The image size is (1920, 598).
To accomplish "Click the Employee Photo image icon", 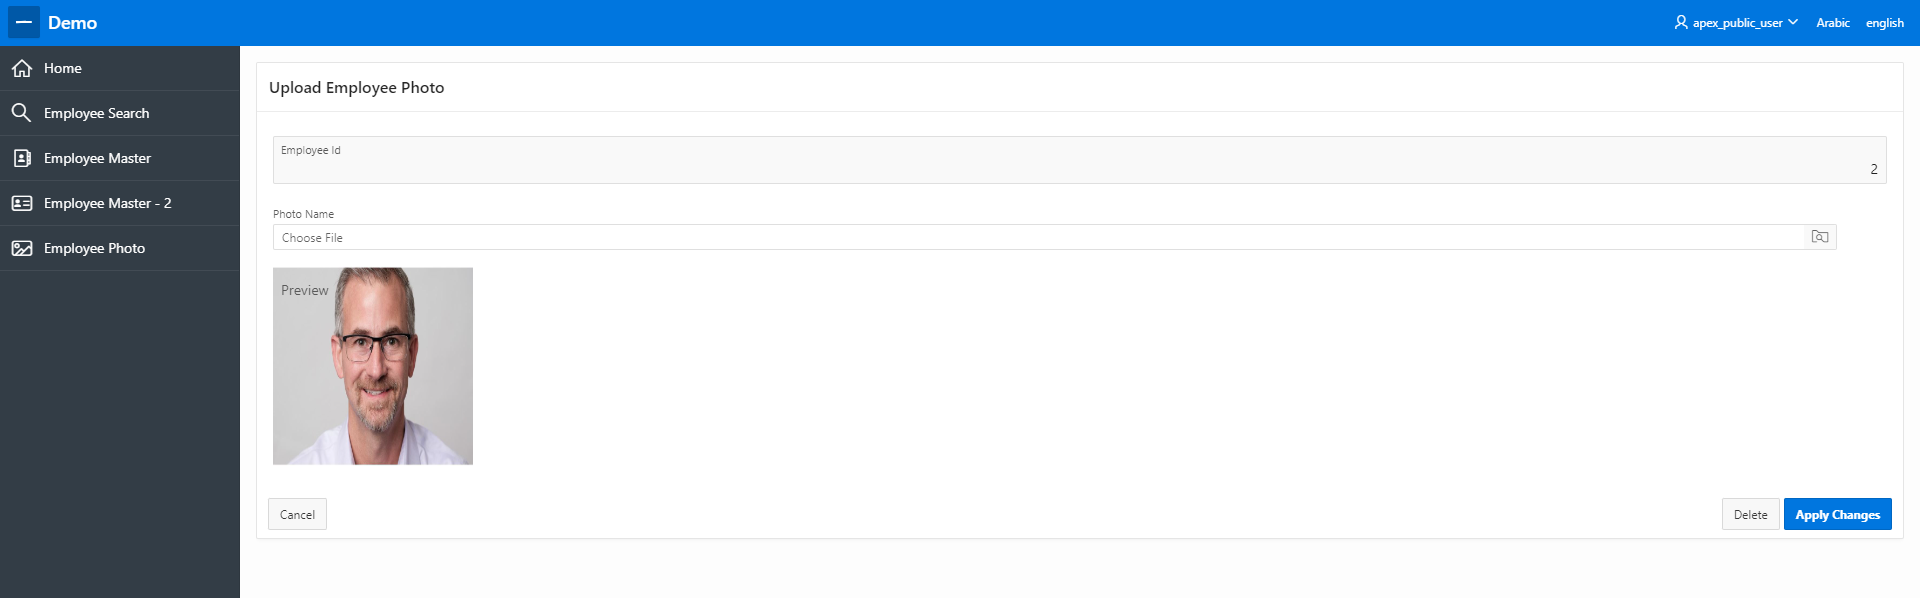I will tap(22, 248).
